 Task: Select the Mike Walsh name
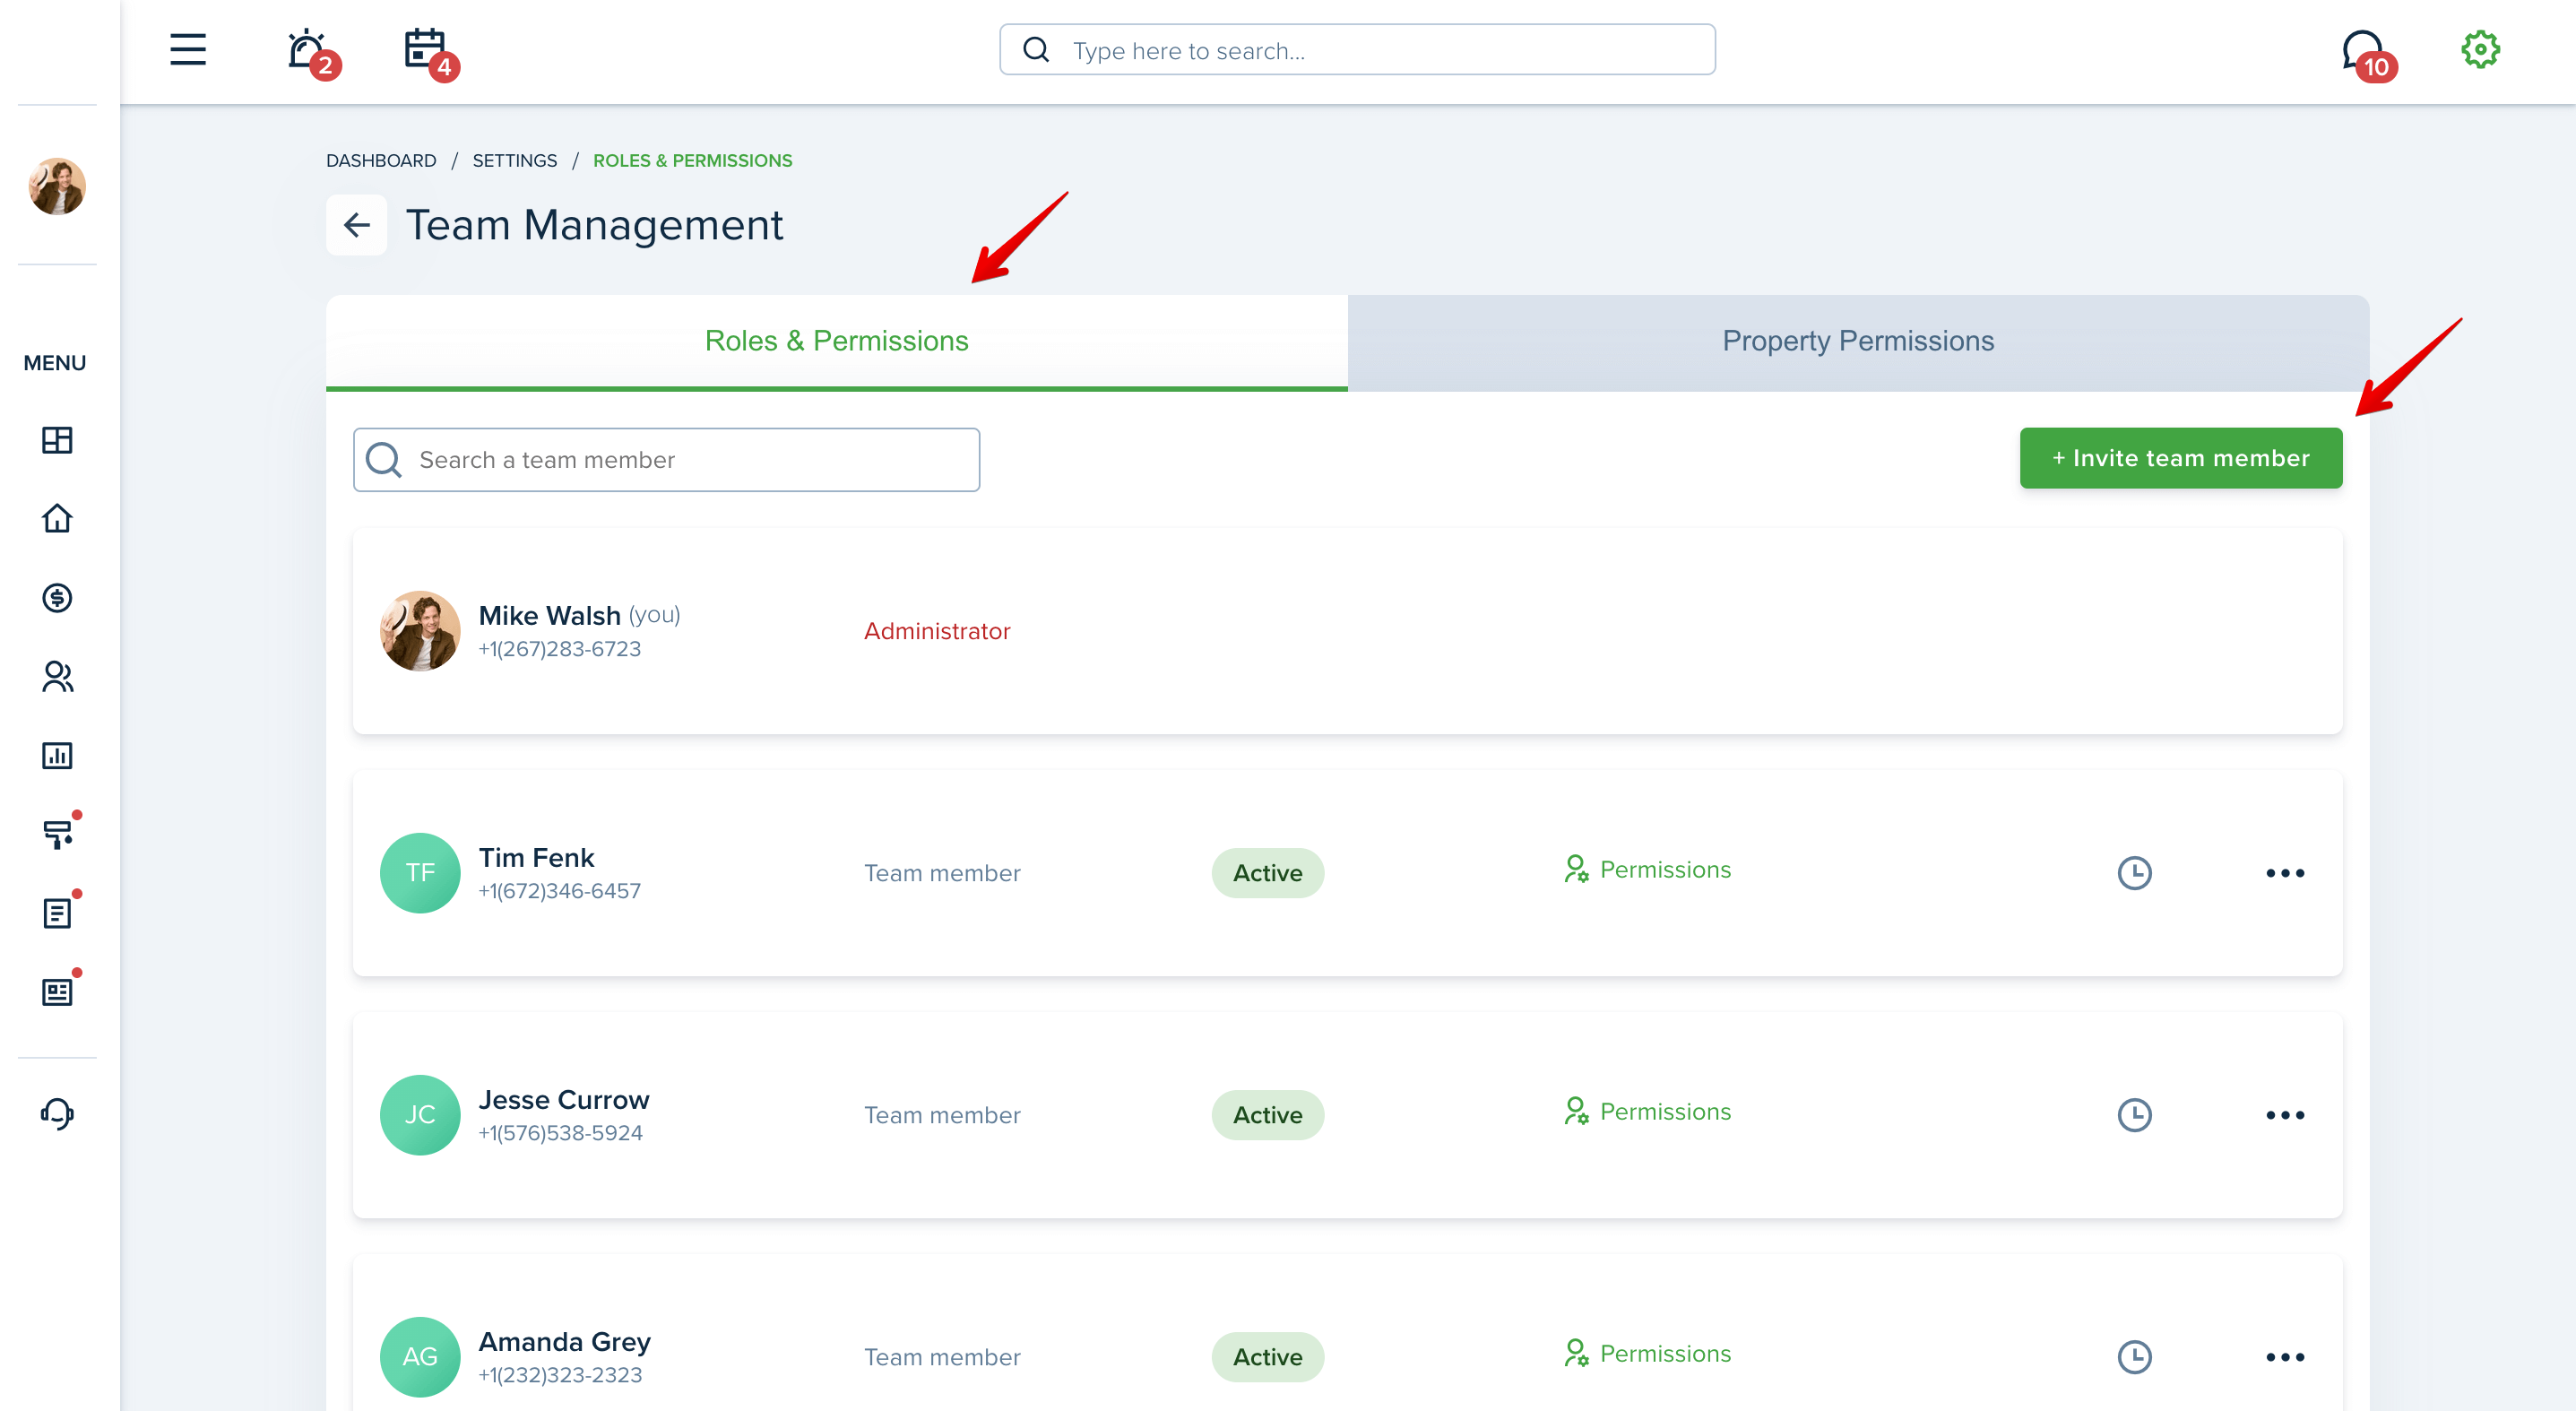tap(549, 615)
